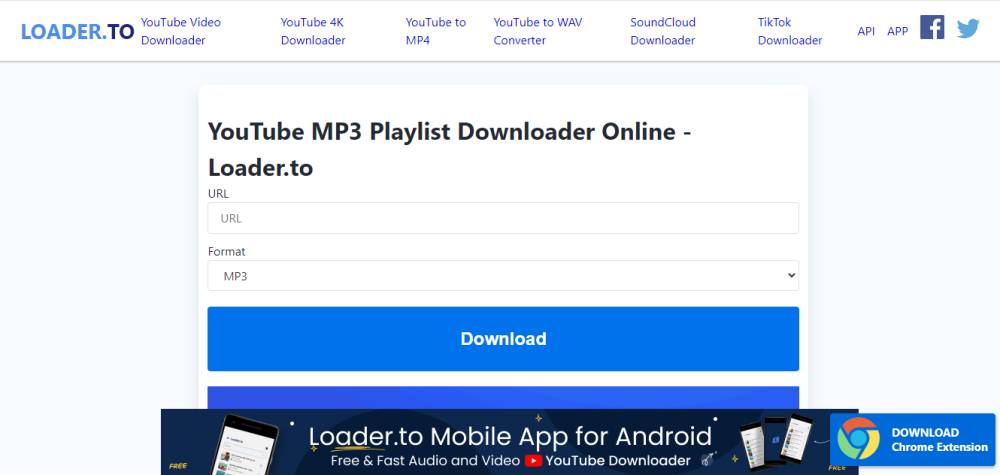The image size is (1000, 475).
Task: Open SoundCloud Downloader page
Action: click(663, 31)
